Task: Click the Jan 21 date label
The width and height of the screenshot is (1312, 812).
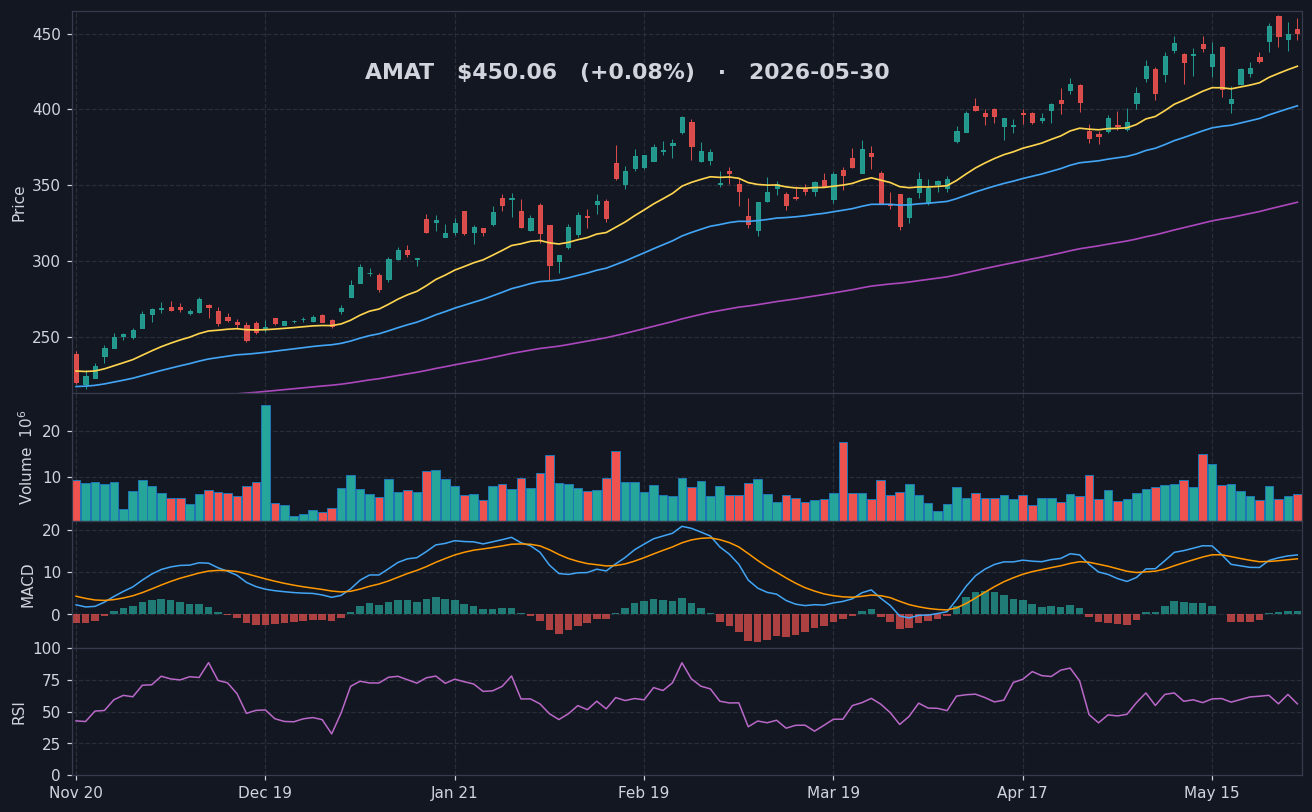Action: click(x=455, y=793)
